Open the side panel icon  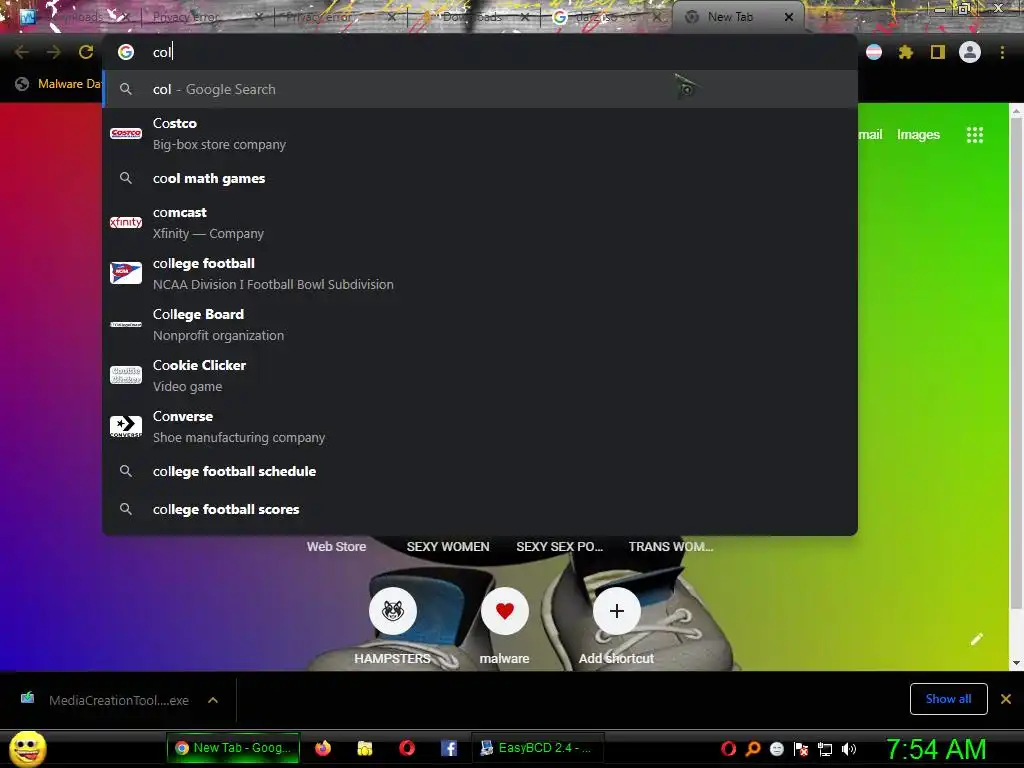click(x=938, y=52)
